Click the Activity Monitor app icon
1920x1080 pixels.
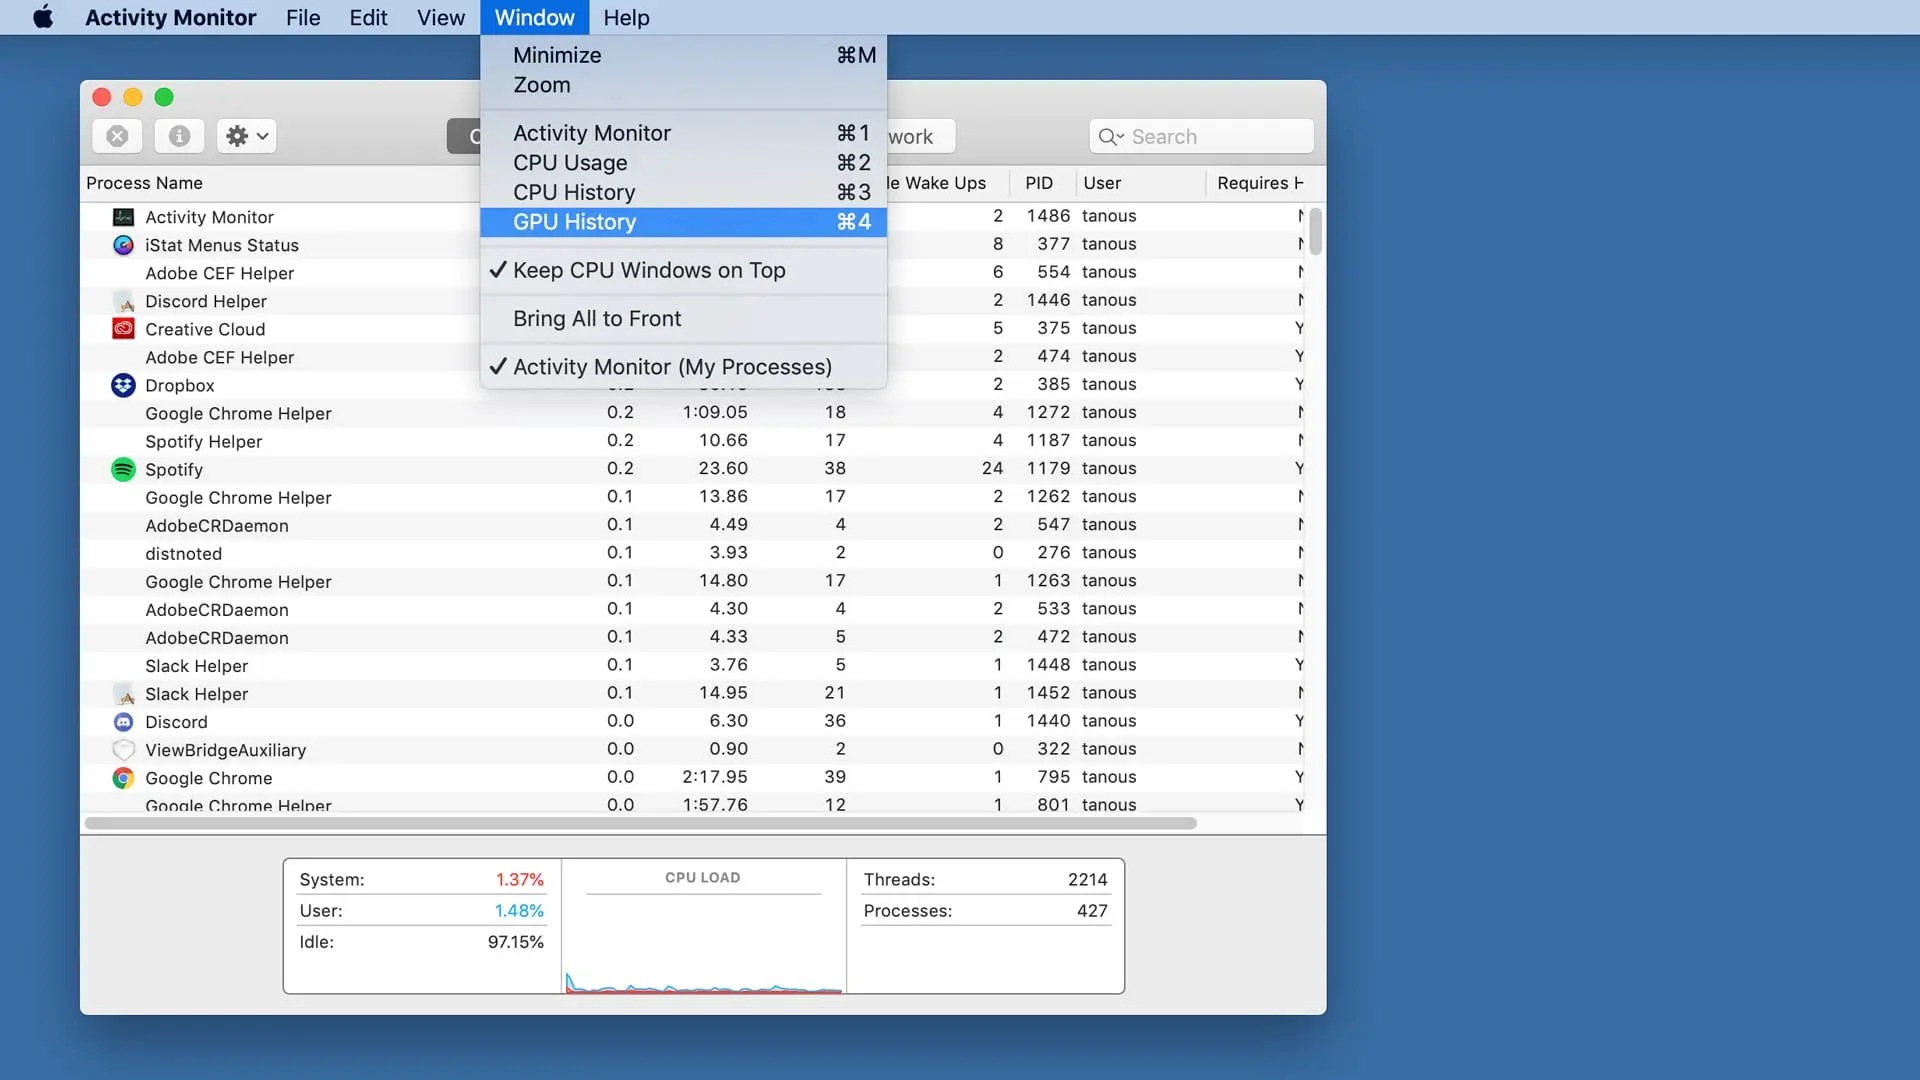pos(123,216)
